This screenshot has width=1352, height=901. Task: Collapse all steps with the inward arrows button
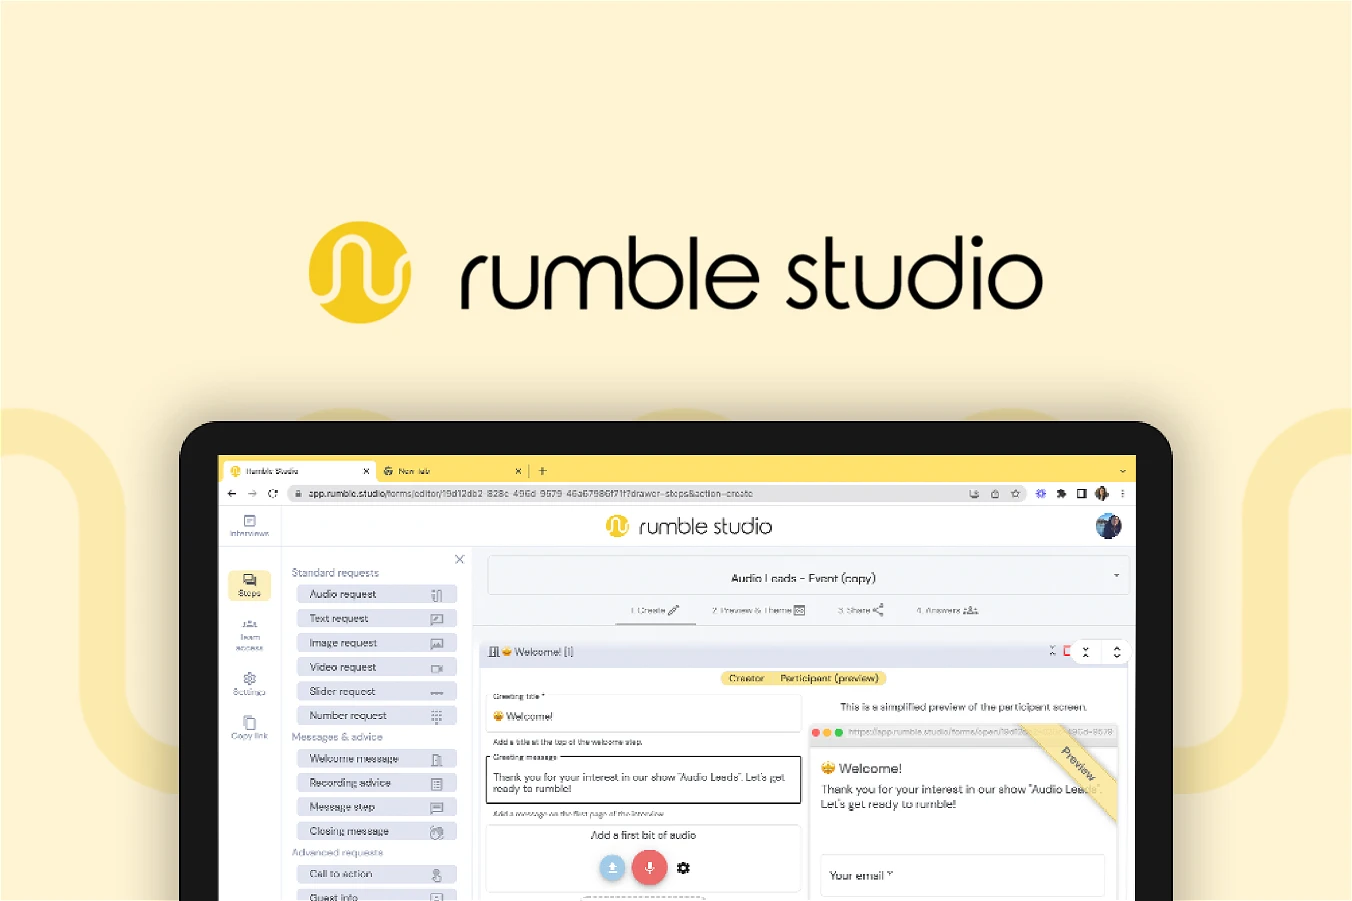(1085, 652)
